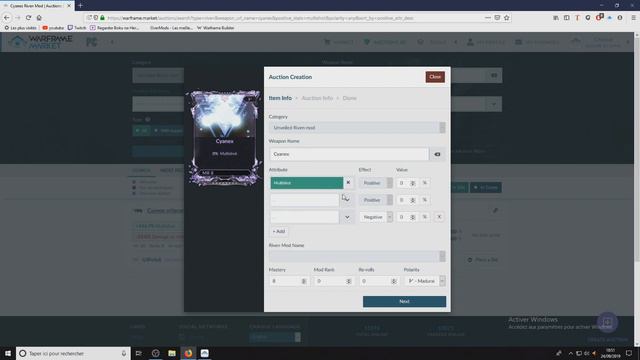The image size is (640, 360).
Task: Close the Auction Creation dialog
Action: [x=435, y=77]
